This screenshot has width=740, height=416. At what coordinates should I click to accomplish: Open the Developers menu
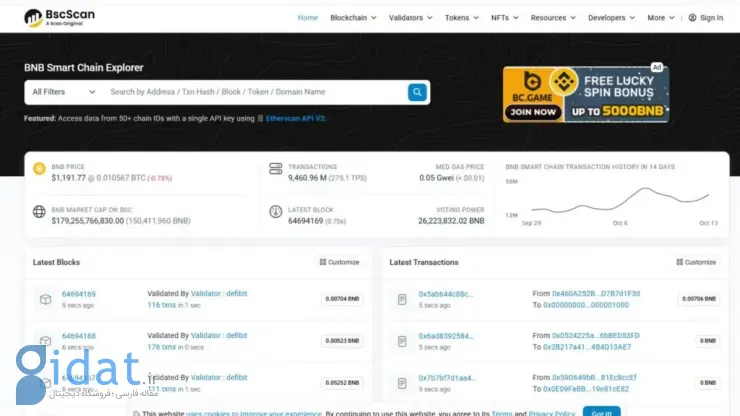click(610, 18)
